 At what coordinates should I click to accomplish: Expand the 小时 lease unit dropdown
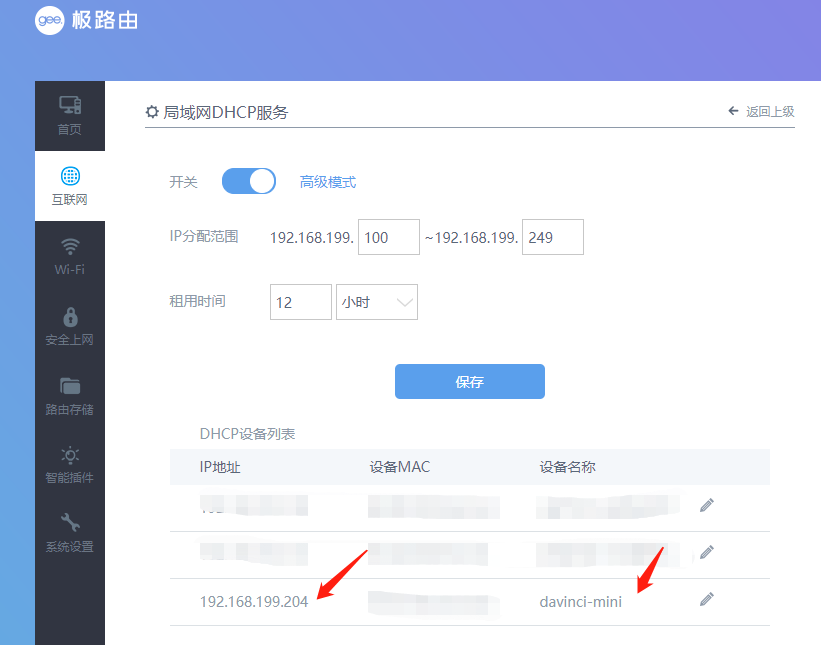click(376, 302)
